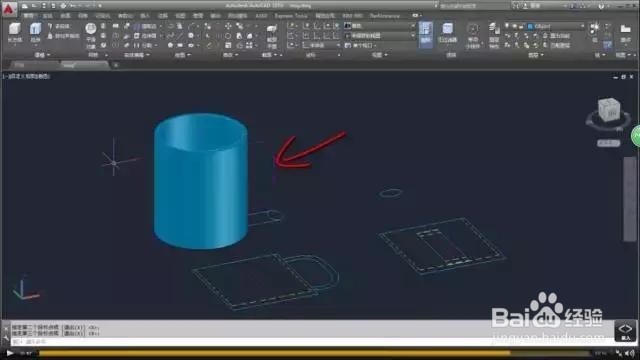Click the New file icon in quick access toolbar

25,6
